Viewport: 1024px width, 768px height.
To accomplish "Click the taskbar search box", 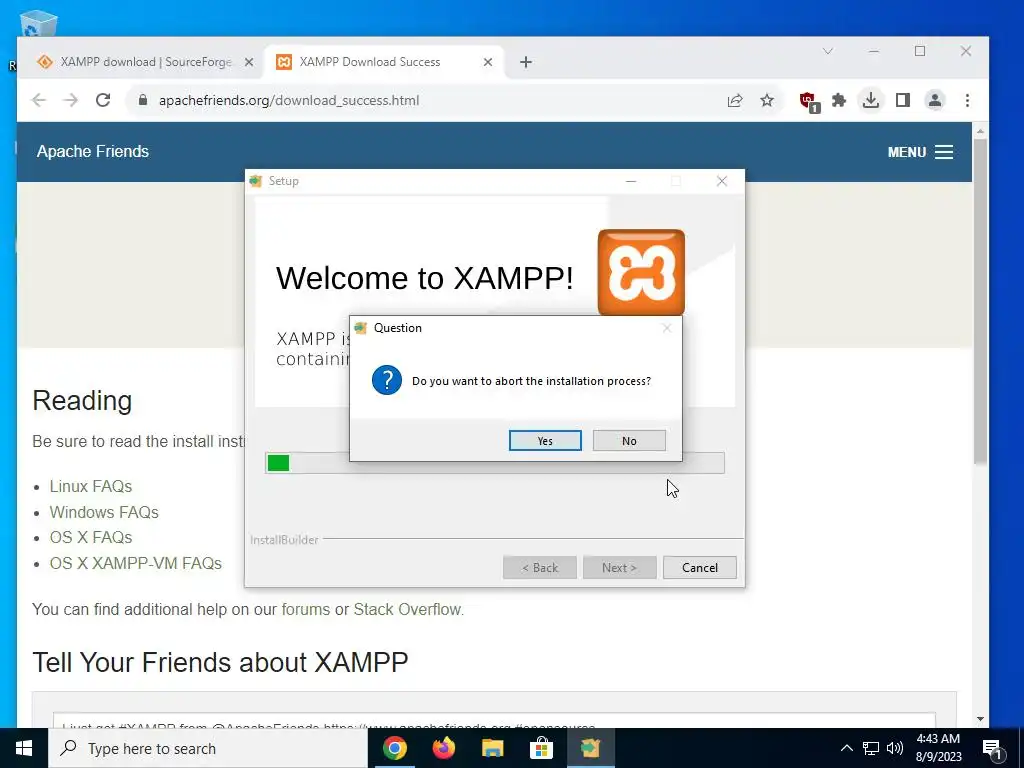I will [208, 748].
